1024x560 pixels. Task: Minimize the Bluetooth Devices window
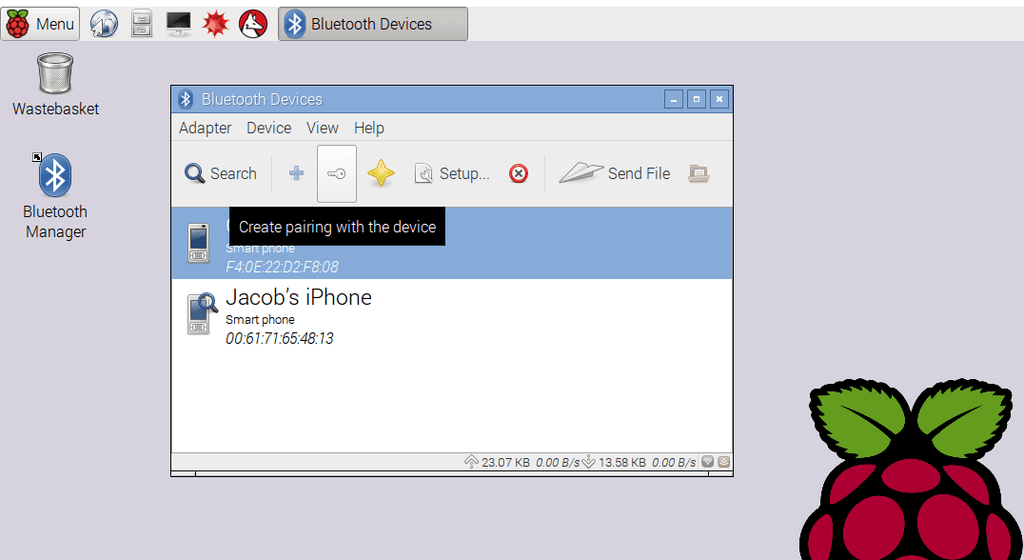tap(673, 99)
